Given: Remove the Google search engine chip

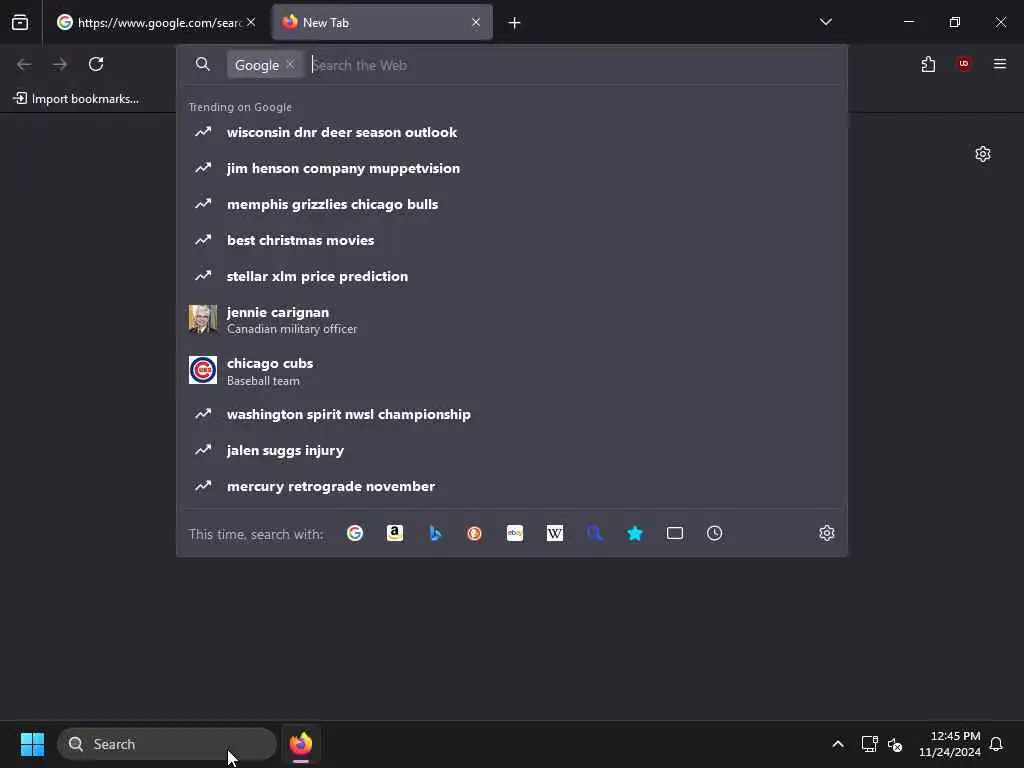Looking at the screenshot, I should 291,64.
